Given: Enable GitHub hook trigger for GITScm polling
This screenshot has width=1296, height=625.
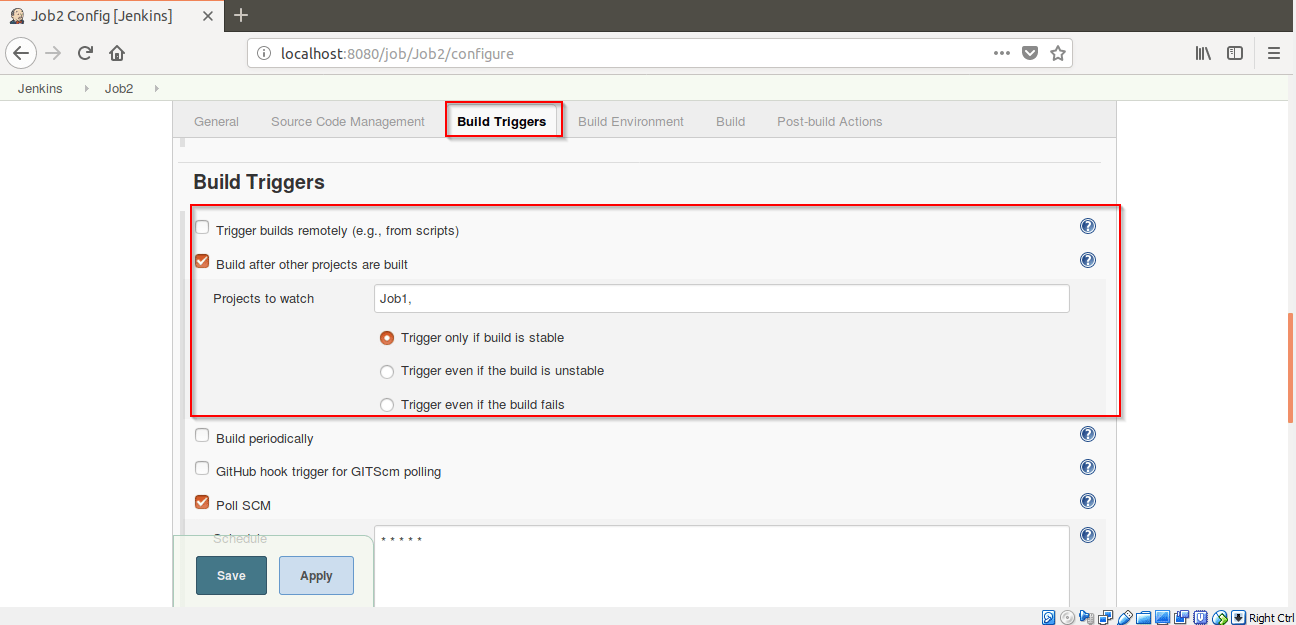Looking at the screenshot, I should click(202, 468).
